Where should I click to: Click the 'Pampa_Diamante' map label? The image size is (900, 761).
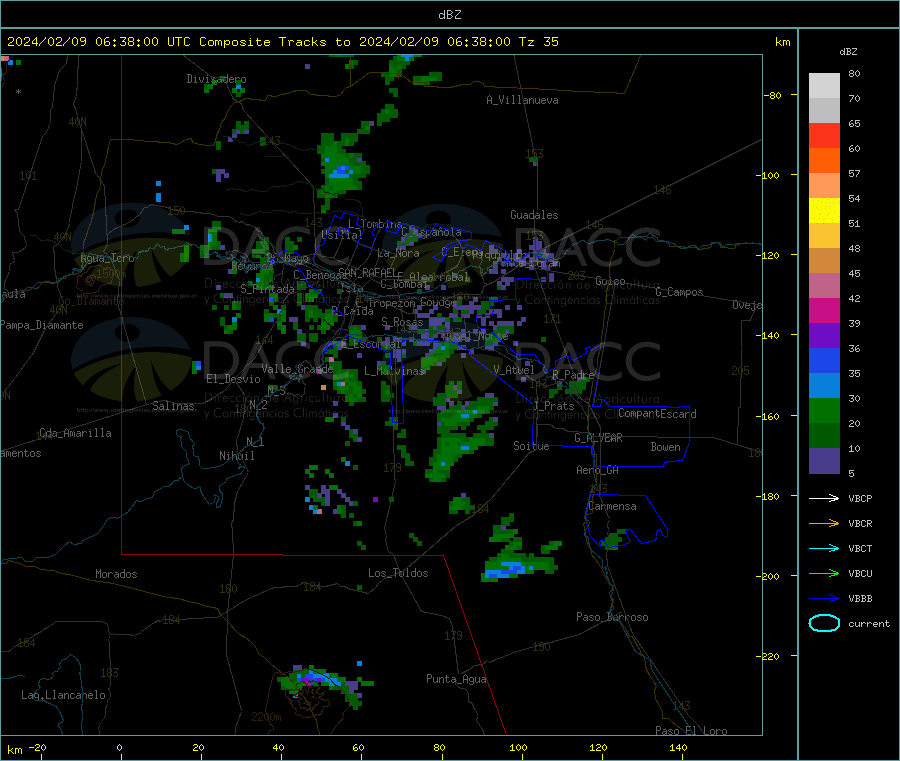click(42, 325)
